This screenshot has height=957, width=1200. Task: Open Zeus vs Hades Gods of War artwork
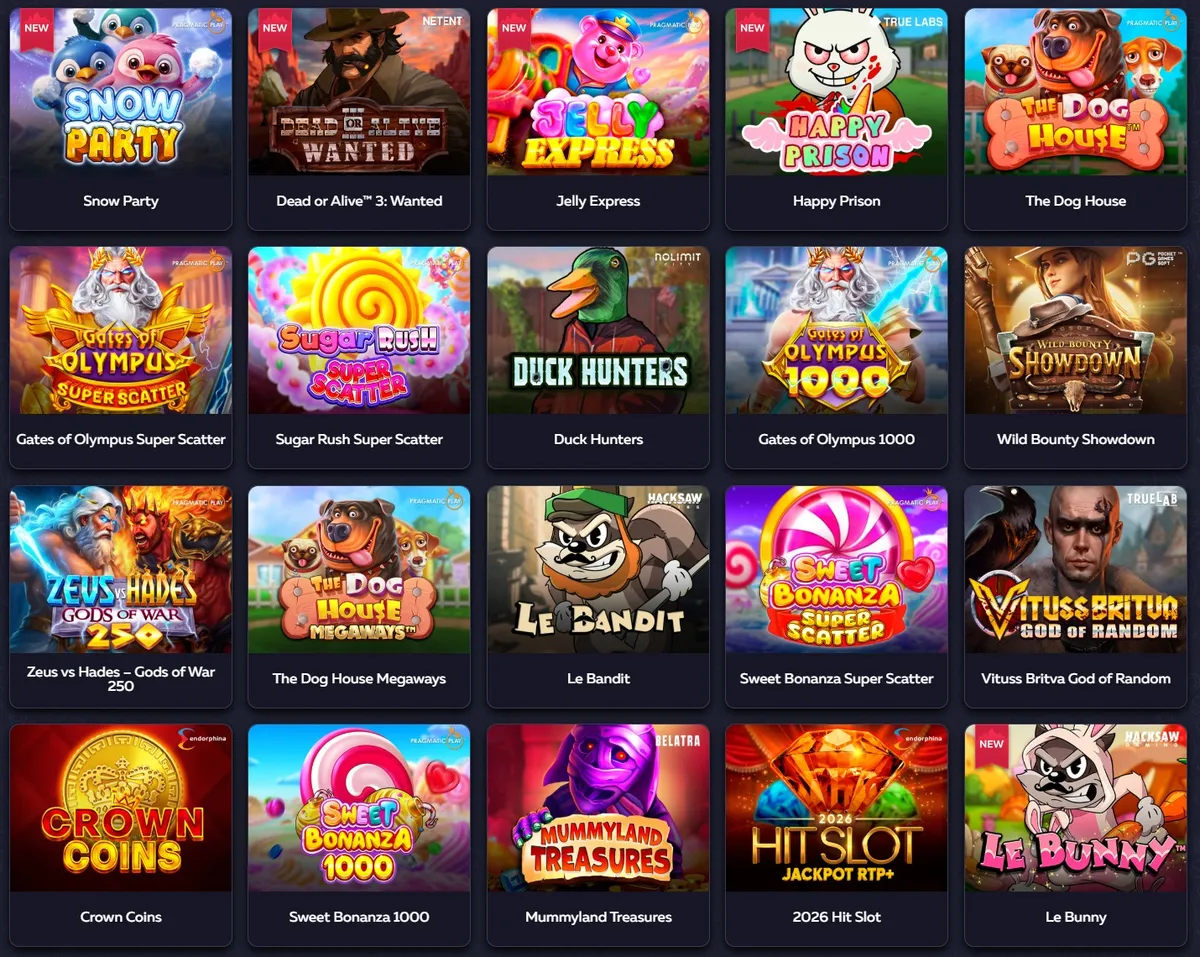(x=121, y=569)
